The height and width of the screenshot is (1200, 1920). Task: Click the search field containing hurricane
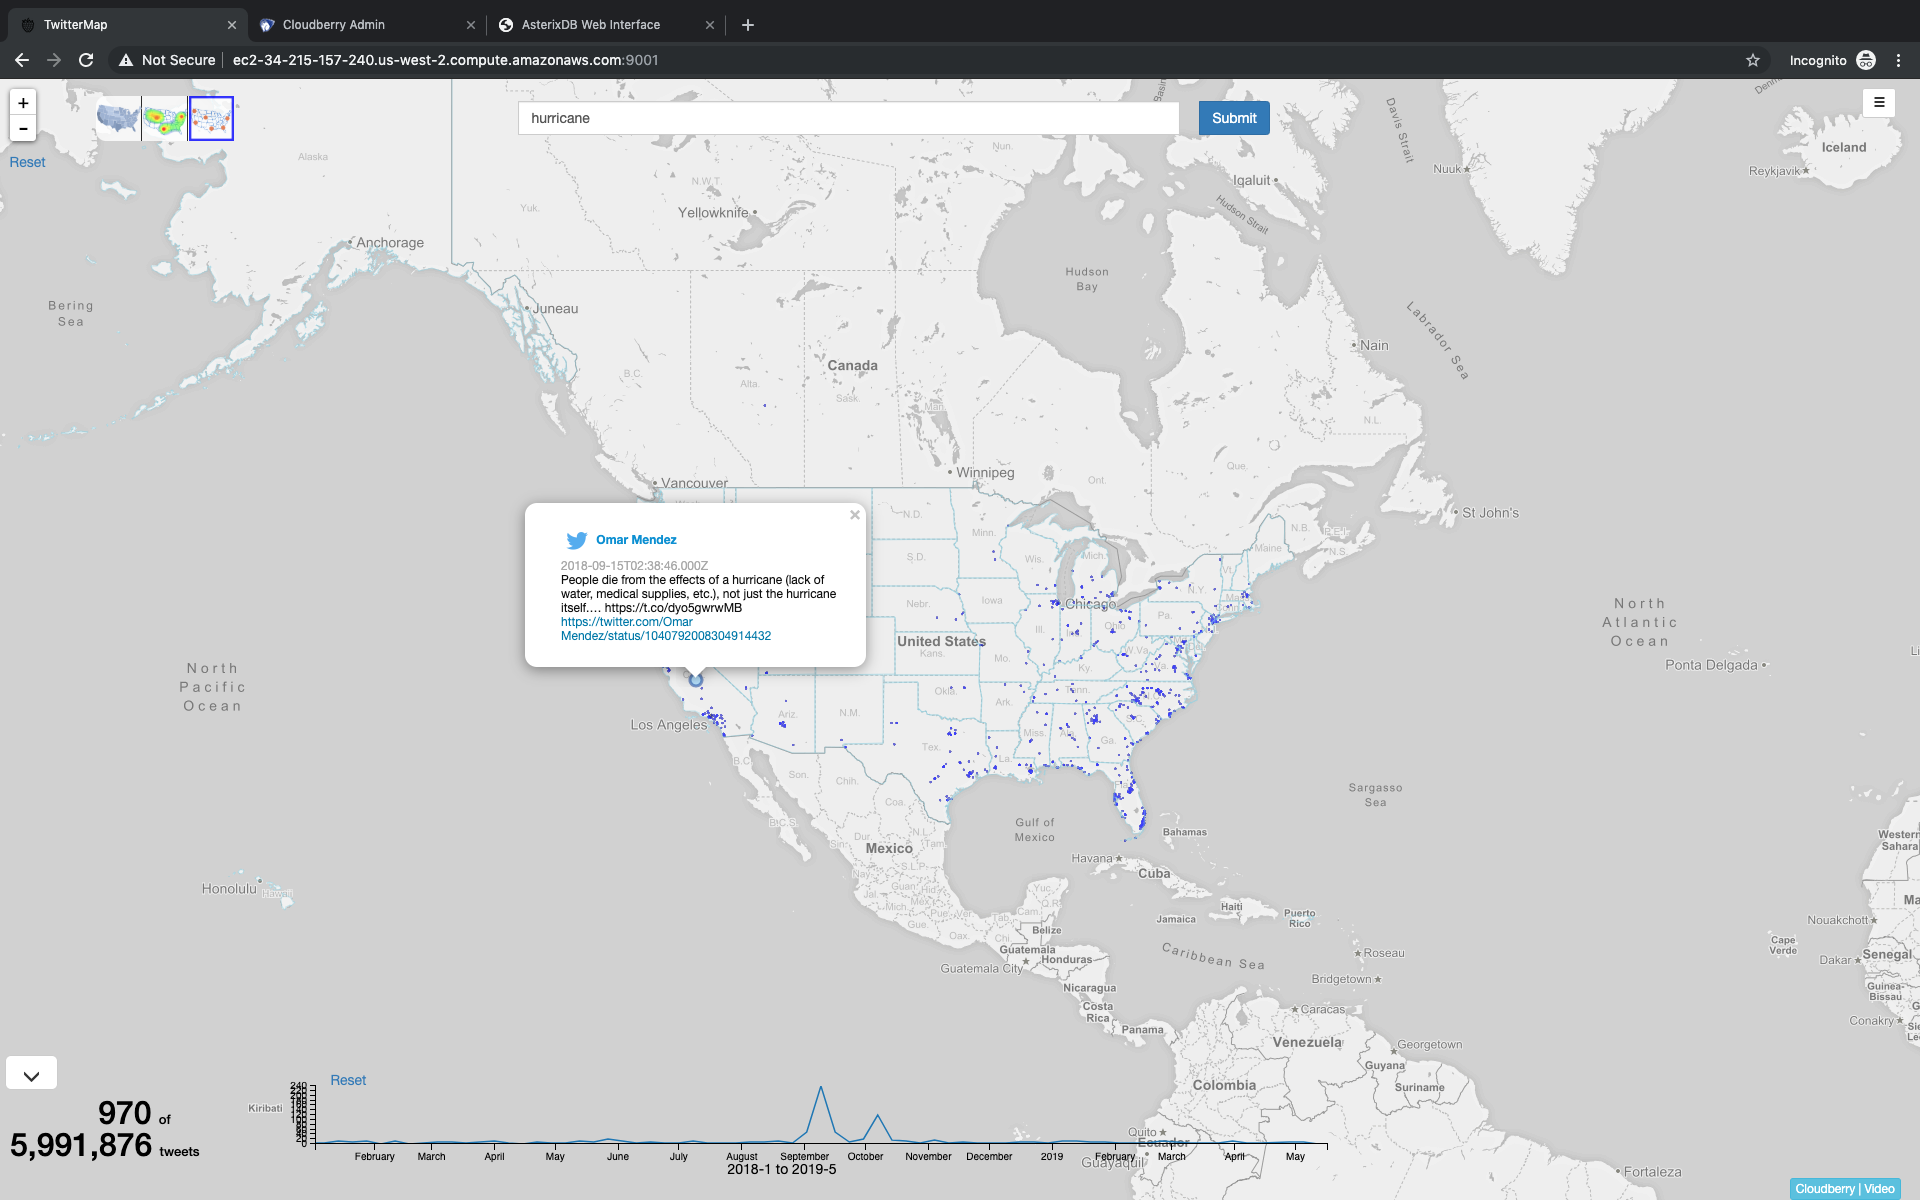click(848, 118)
